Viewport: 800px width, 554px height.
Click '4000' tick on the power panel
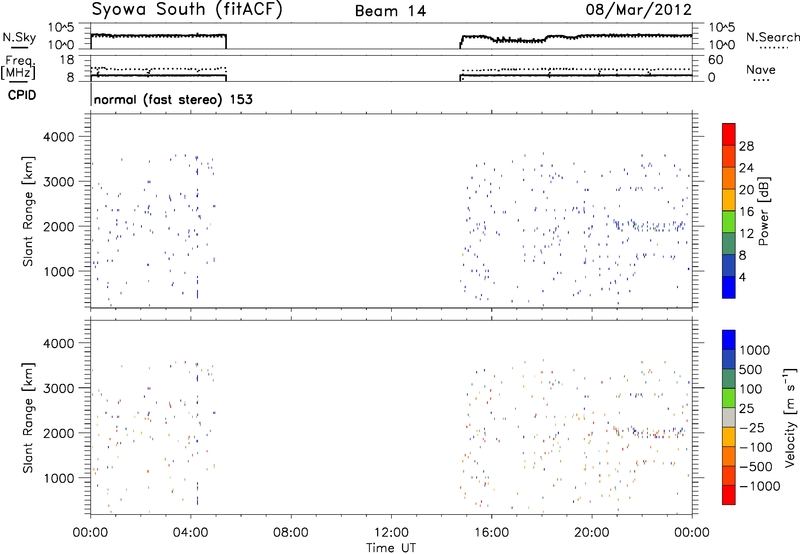(58, 137)
